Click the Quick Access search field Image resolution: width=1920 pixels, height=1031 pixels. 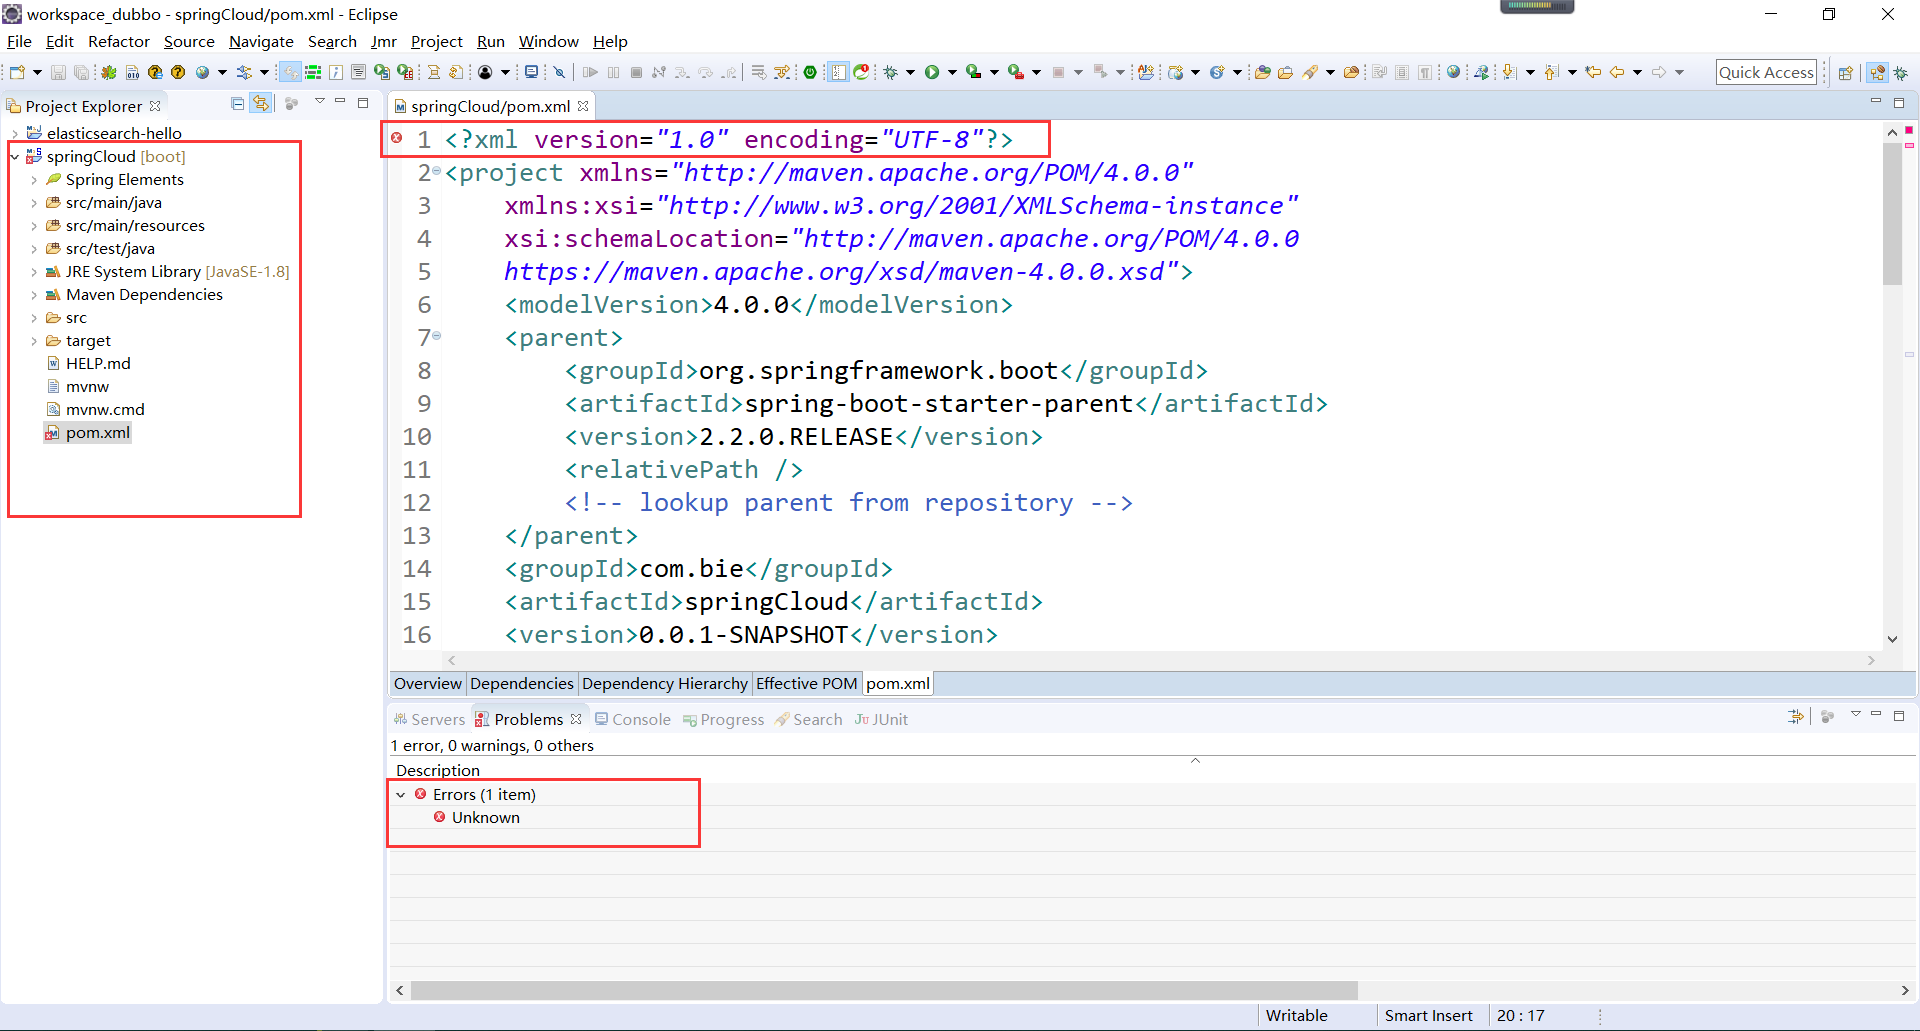[x=1766, y=72]
